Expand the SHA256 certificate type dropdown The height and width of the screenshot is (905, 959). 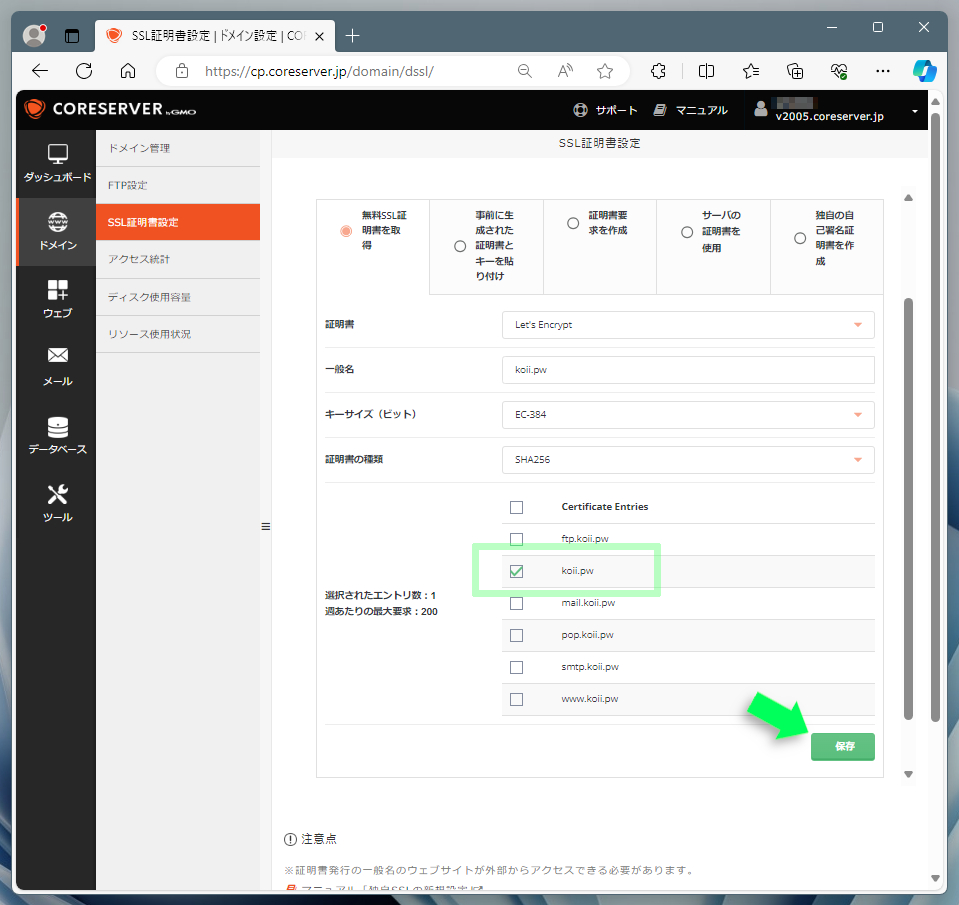click(x=688, y=459)
